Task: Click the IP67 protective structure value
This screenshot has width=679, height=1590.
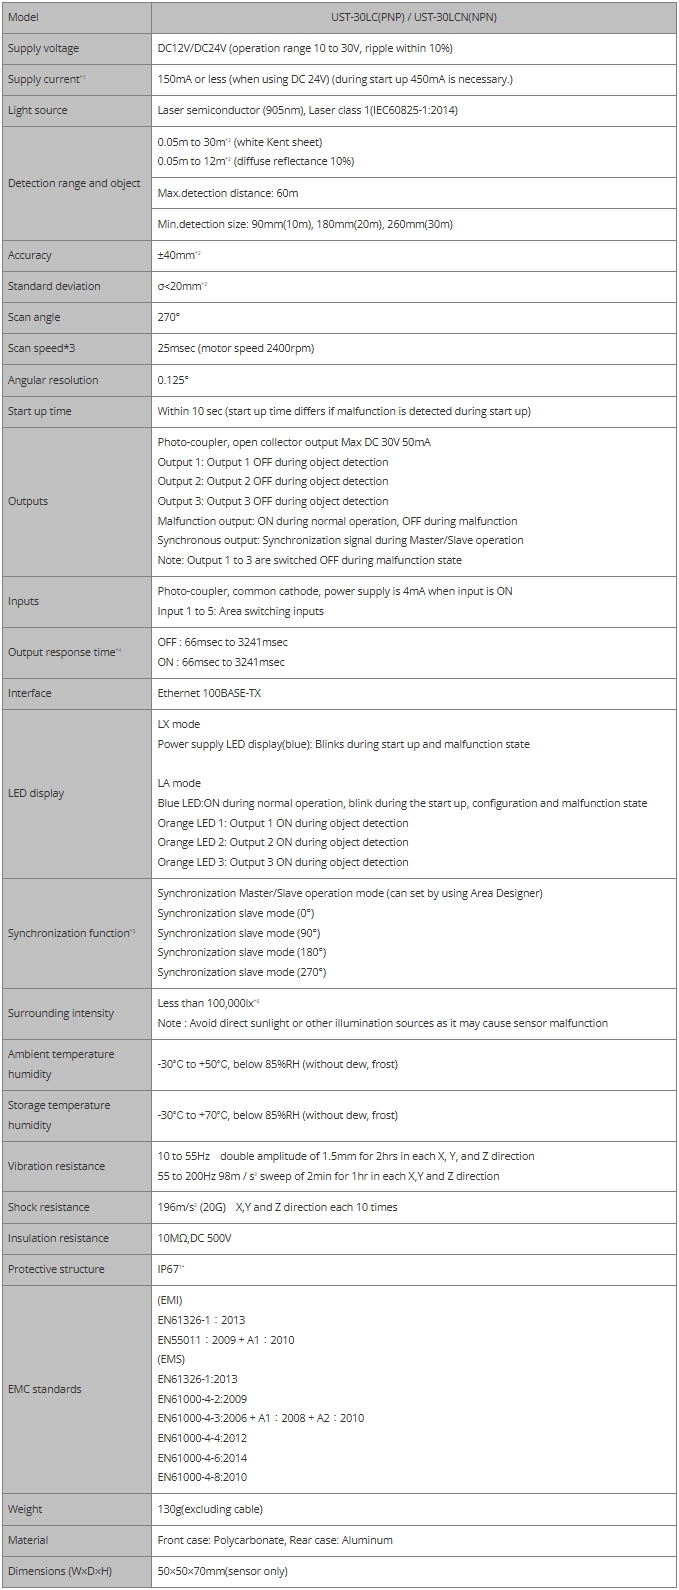Action: [x=172, y=1269]
